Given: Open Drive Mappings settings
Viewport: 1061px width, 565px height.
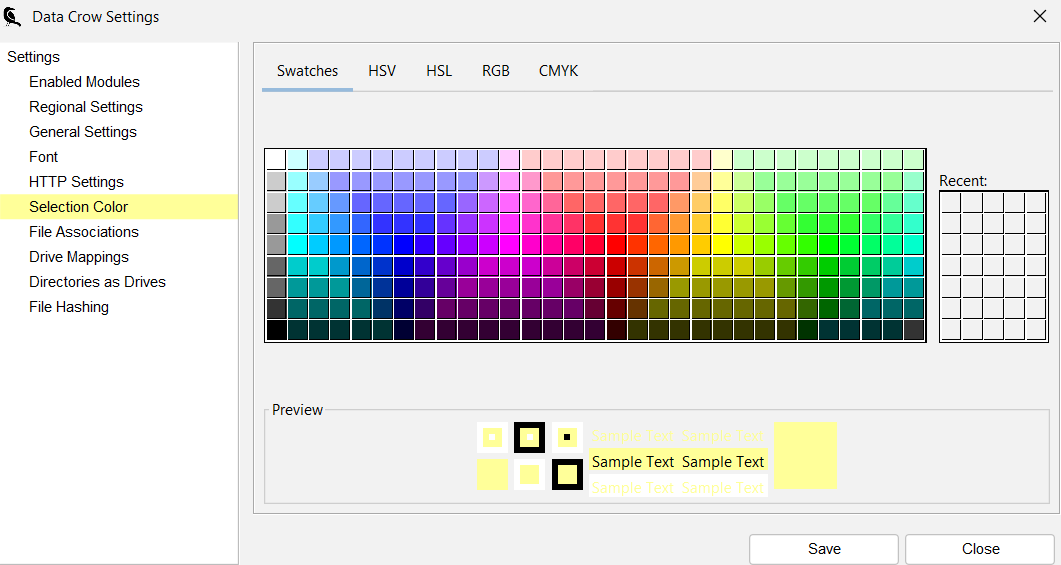Looking at the screenshot, I should click(x=79, y=257).
